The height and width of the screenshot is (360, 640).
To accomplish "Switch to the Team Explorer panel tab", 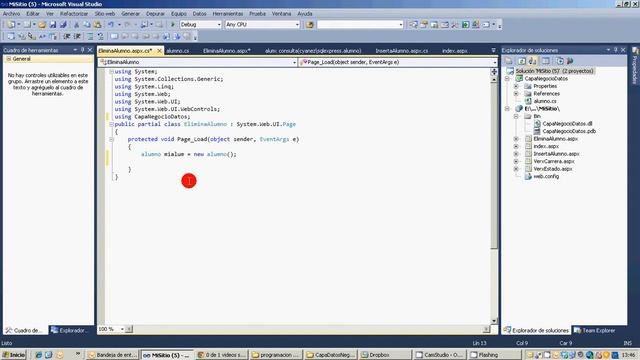I will point(594,330).
